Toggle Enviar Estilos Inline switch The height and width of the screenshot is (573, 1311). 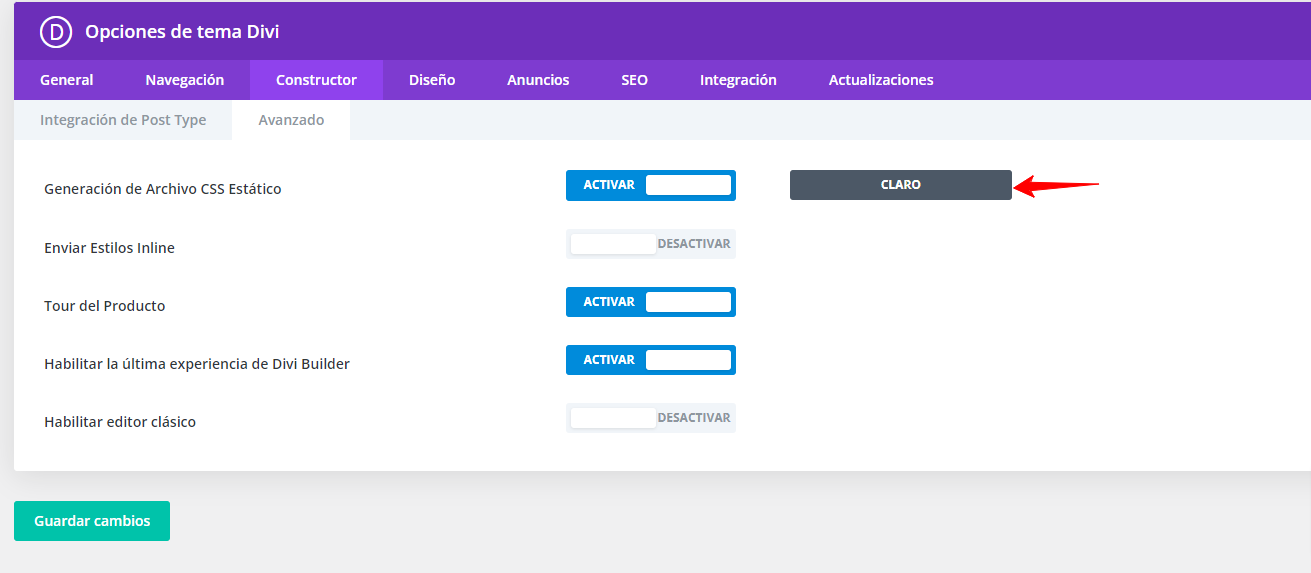click(651, 243)
